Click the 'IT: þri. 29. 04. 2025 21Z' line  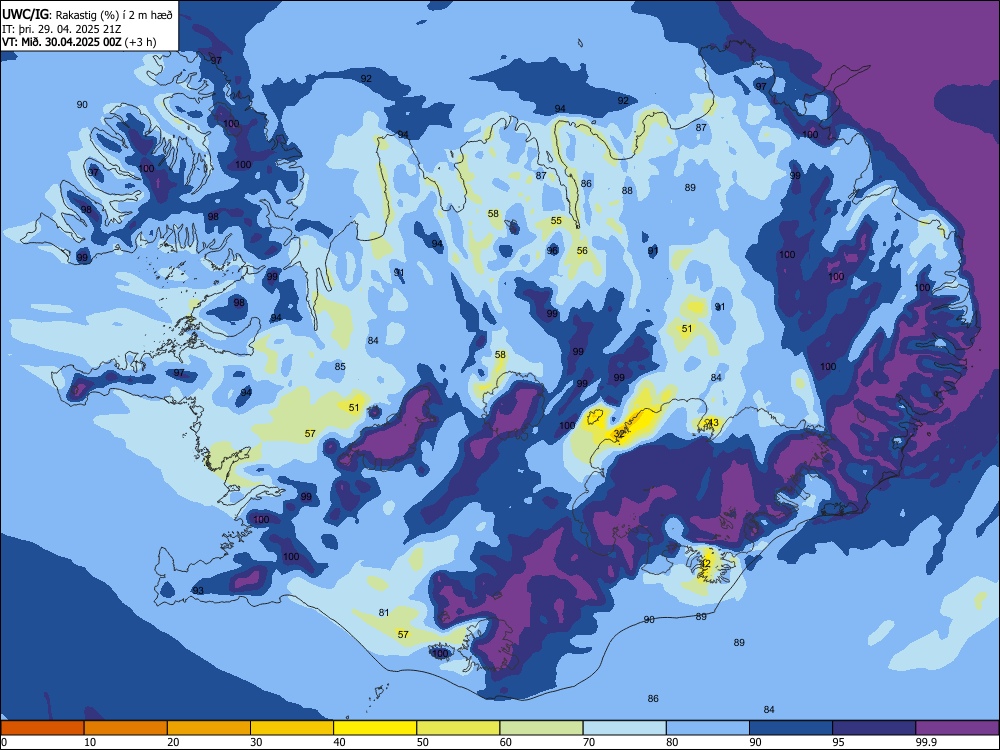click(x=62, y=29)
